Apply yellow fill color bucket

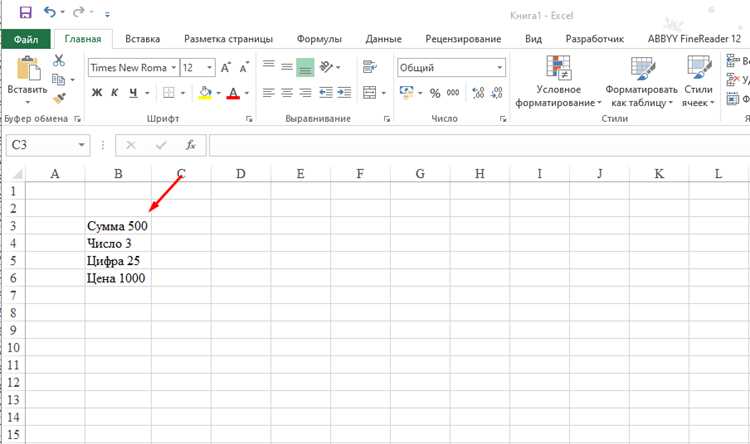coord(205,92)
